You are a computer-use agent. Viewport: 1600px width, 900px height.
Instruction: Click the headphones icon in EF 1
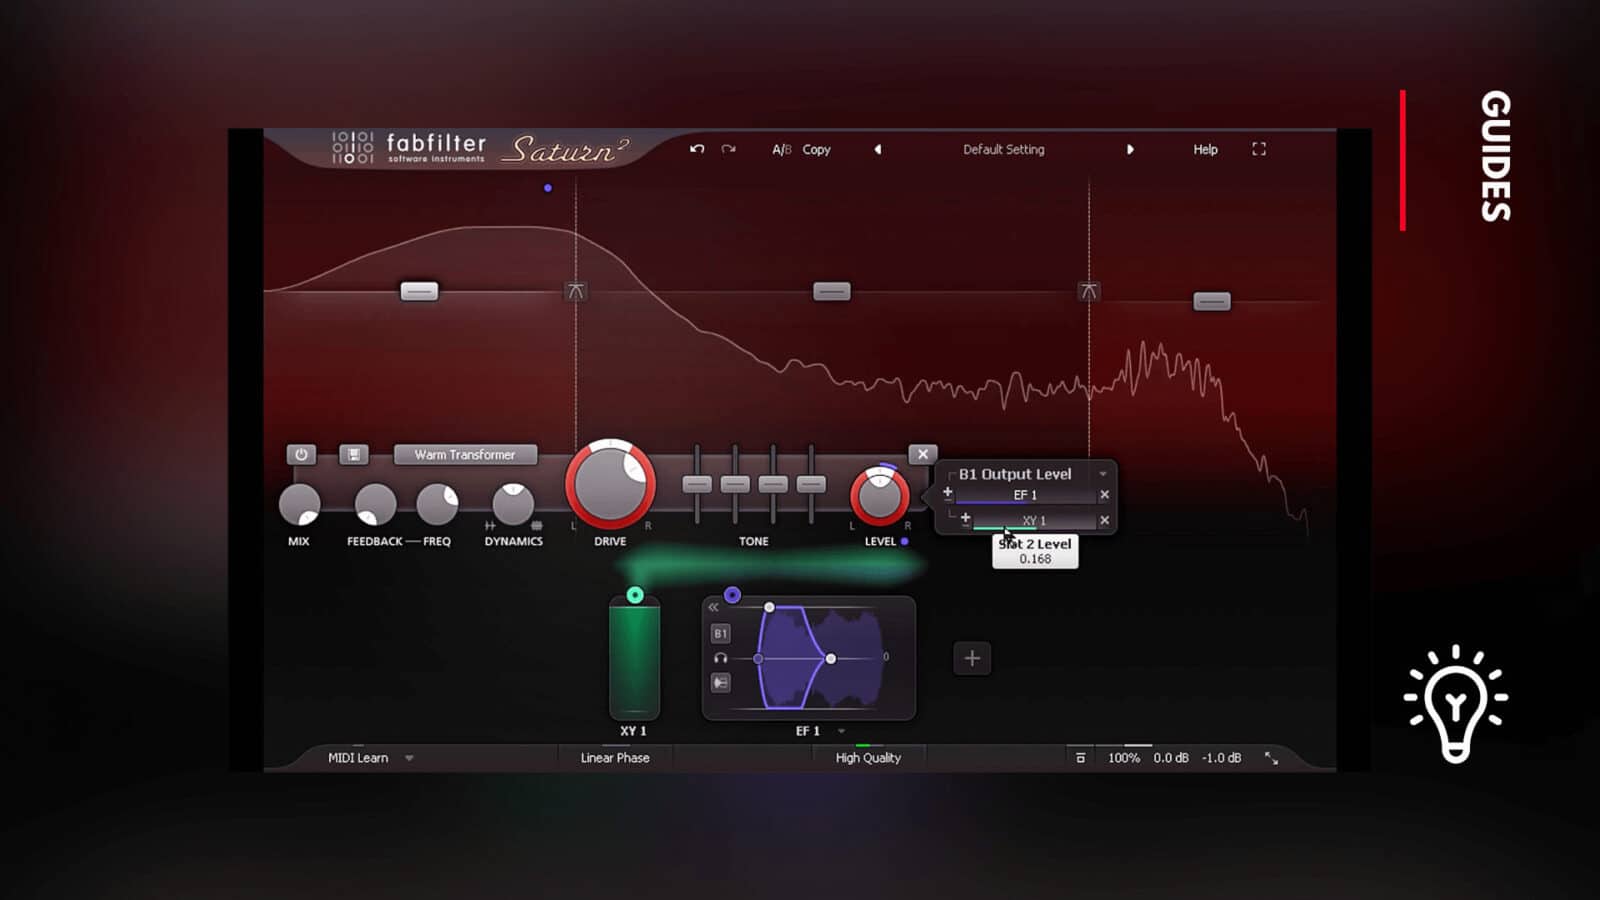pyautogui.click(x=720, y=658)
